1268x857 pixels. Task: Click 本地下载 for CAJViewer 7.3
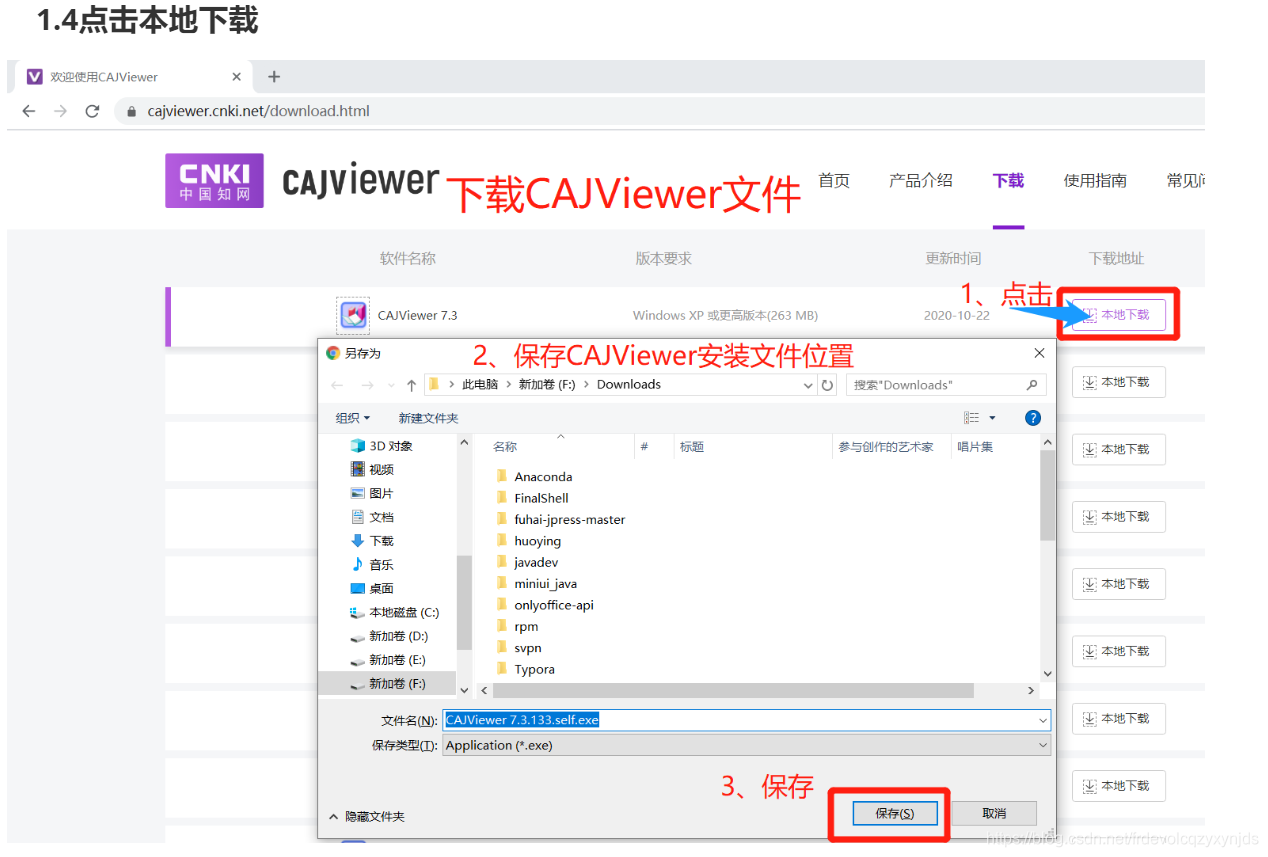(x=1118, y=315)
